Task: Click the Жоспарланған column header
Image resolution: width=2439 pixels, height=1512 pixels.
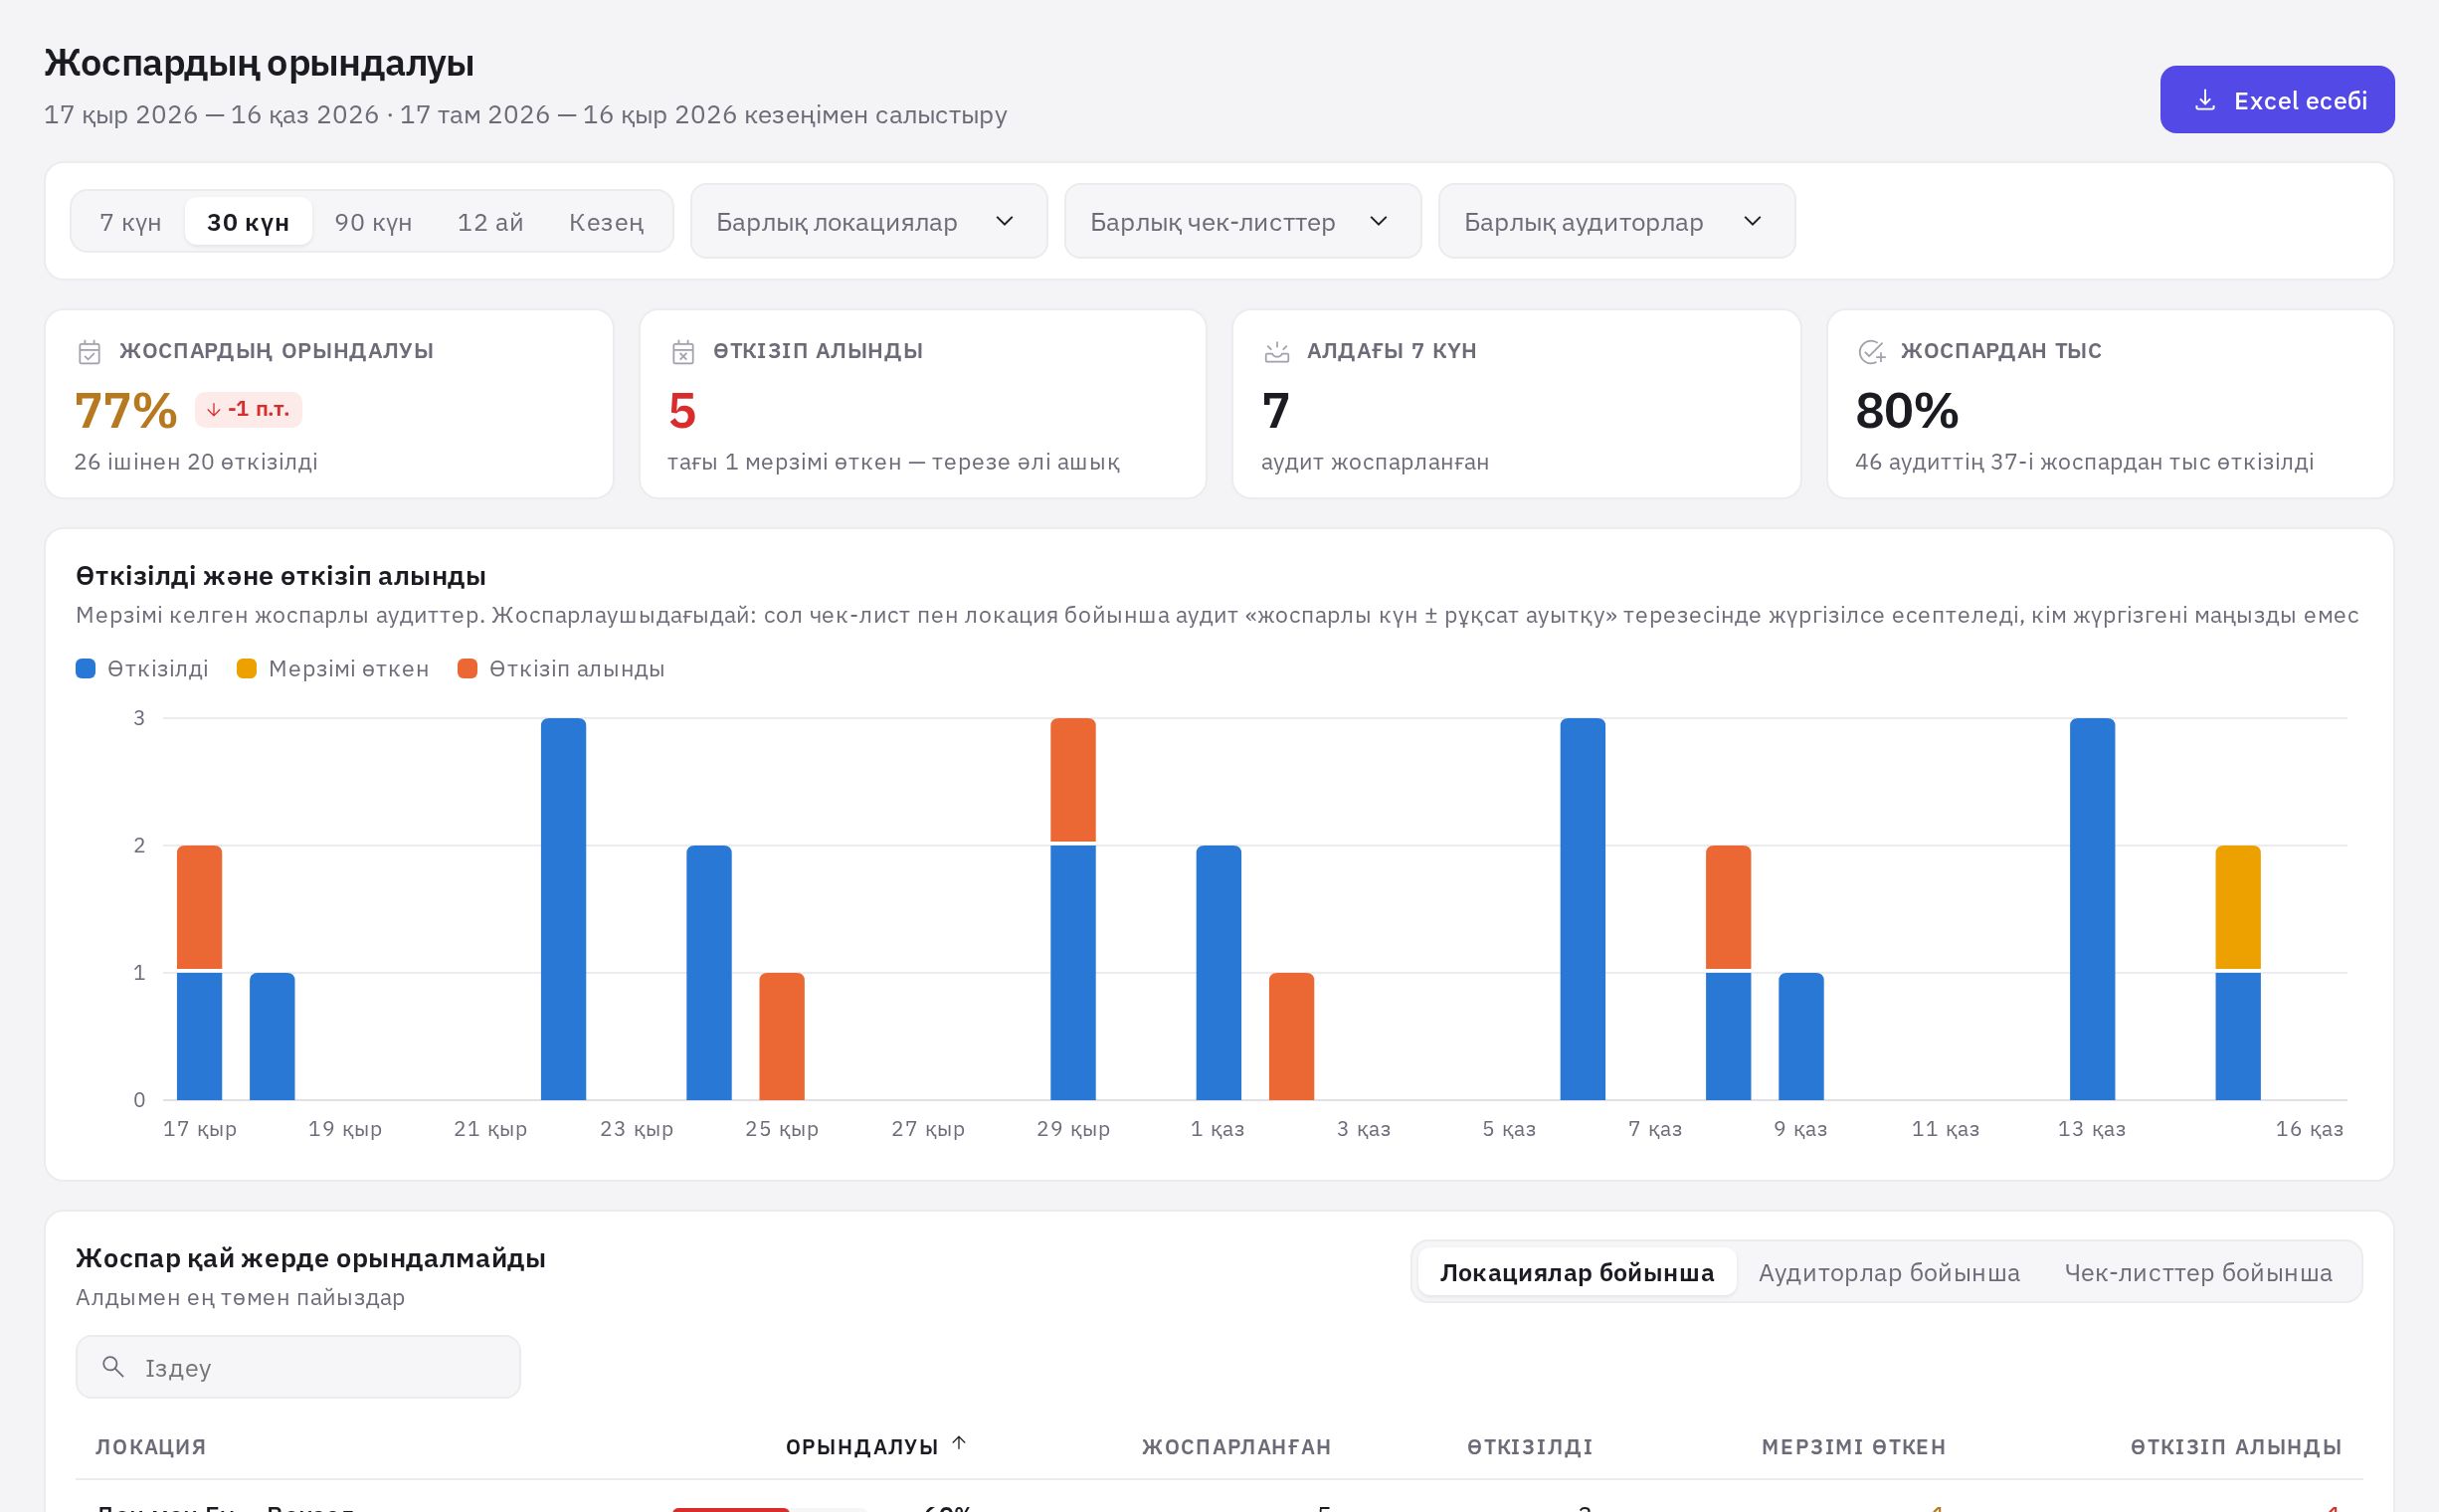Action: pos(1236,1447)
